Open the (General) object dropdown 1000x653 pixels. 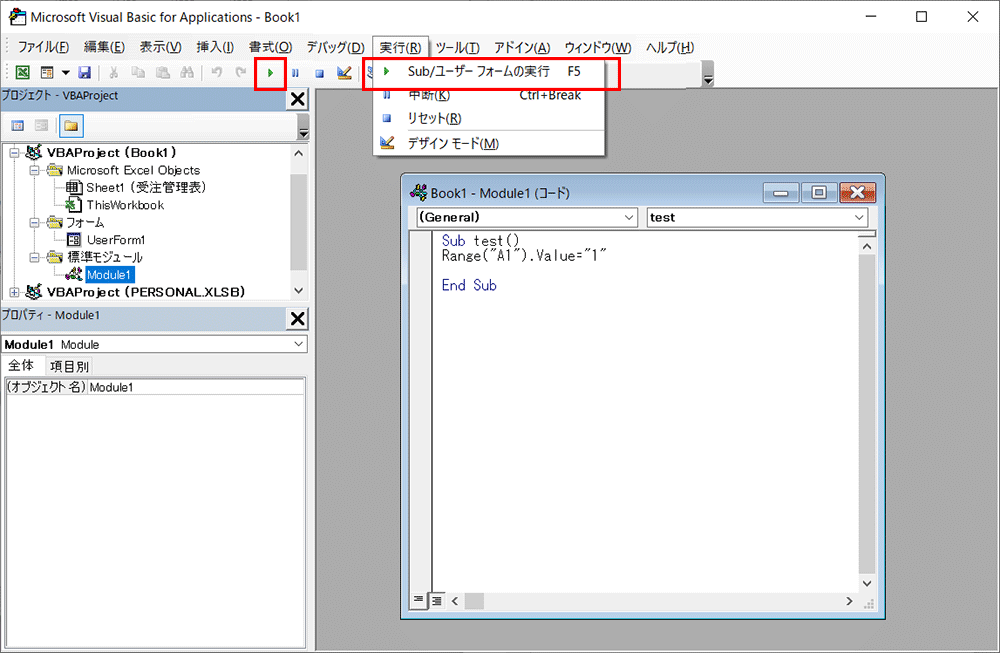click(x=628, y=217)
